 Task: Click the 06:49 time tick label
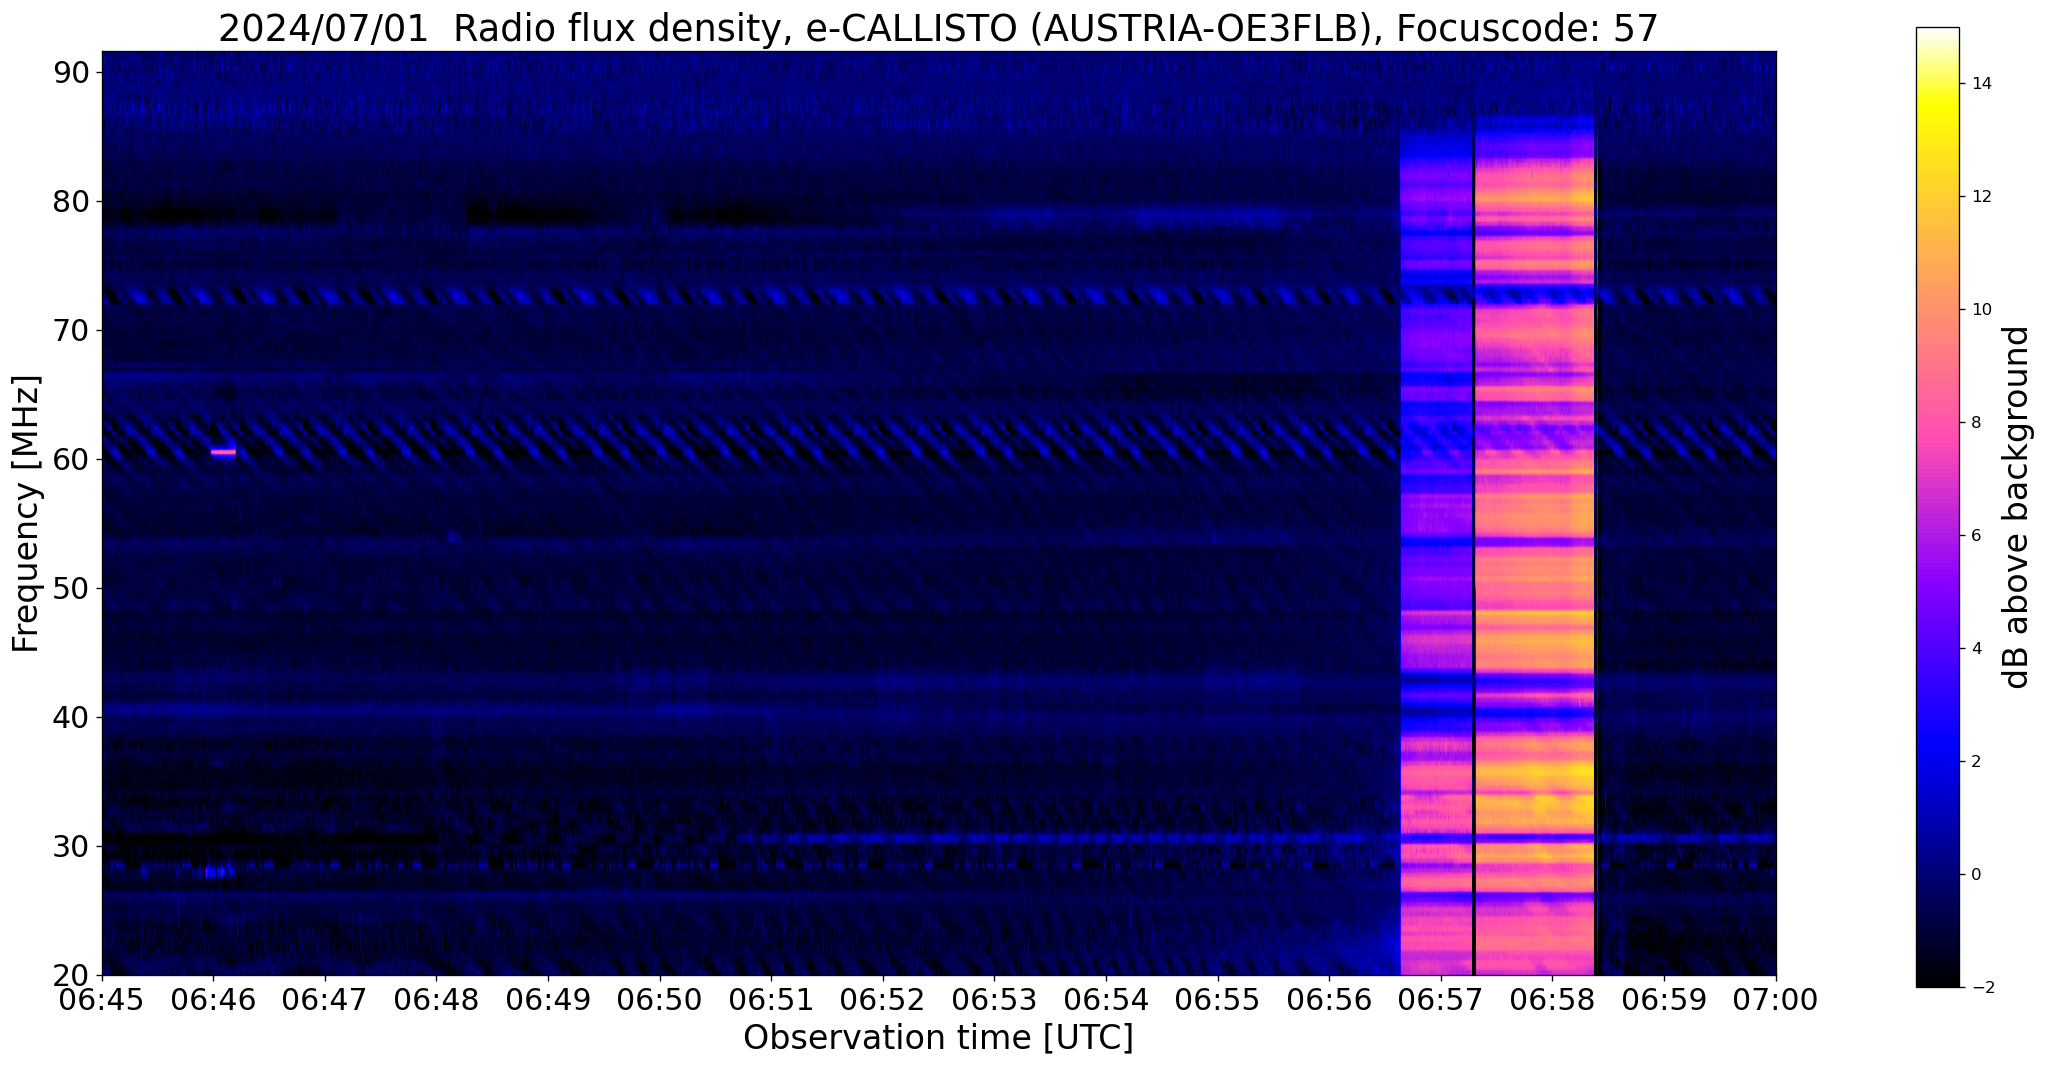click(x=548, y=999)
